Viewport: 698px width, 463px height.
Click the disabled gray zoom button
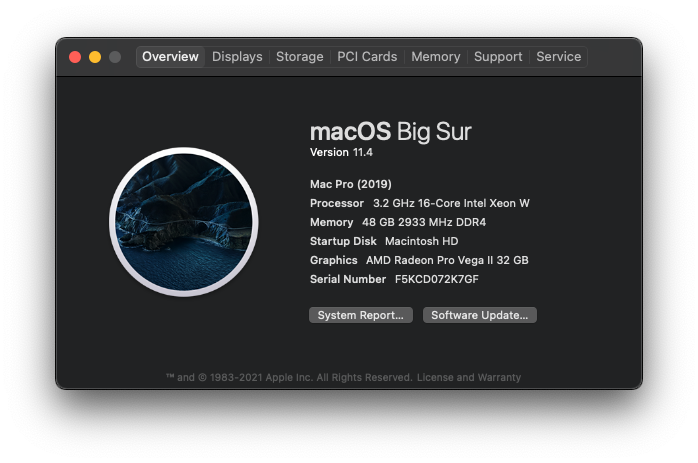tap(115, 57)
